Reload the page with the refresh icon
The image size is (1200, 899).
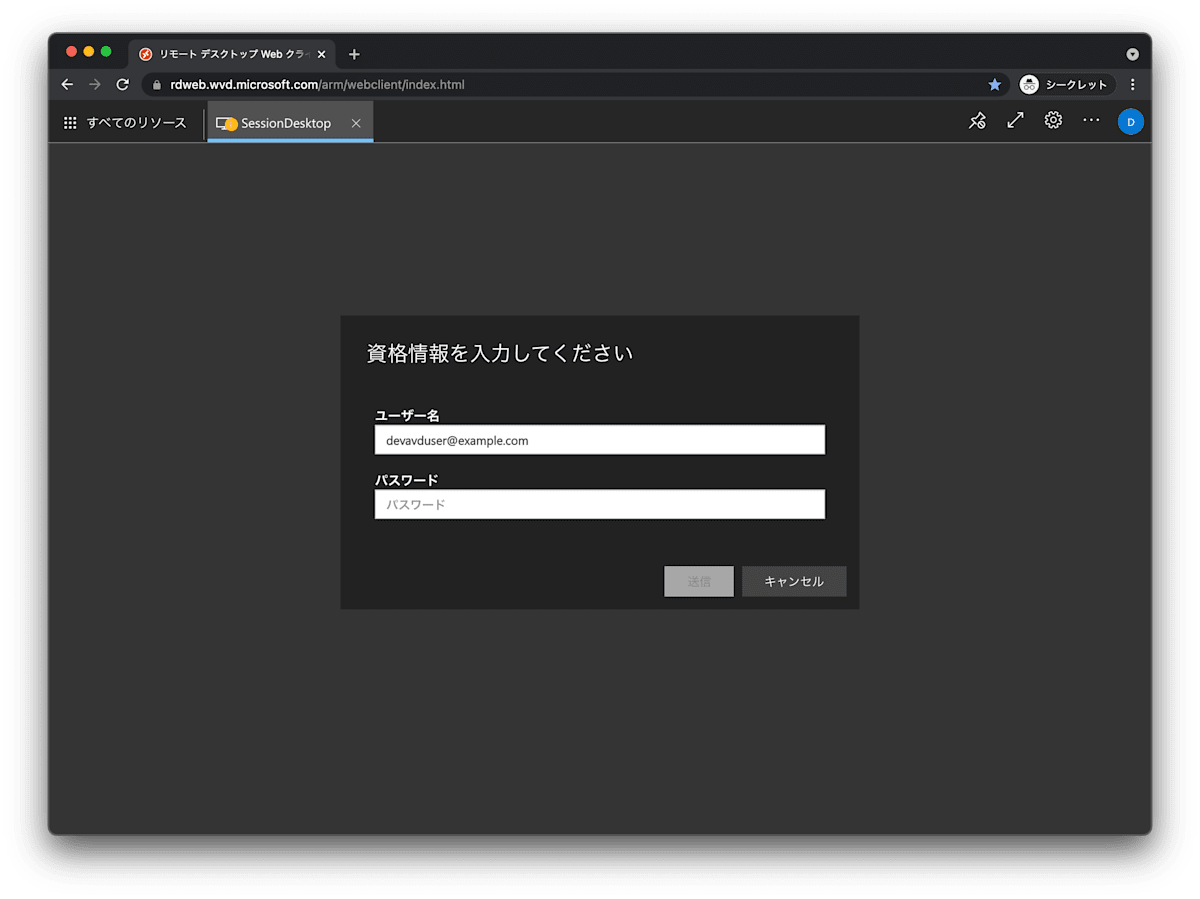tap(123, 85)
